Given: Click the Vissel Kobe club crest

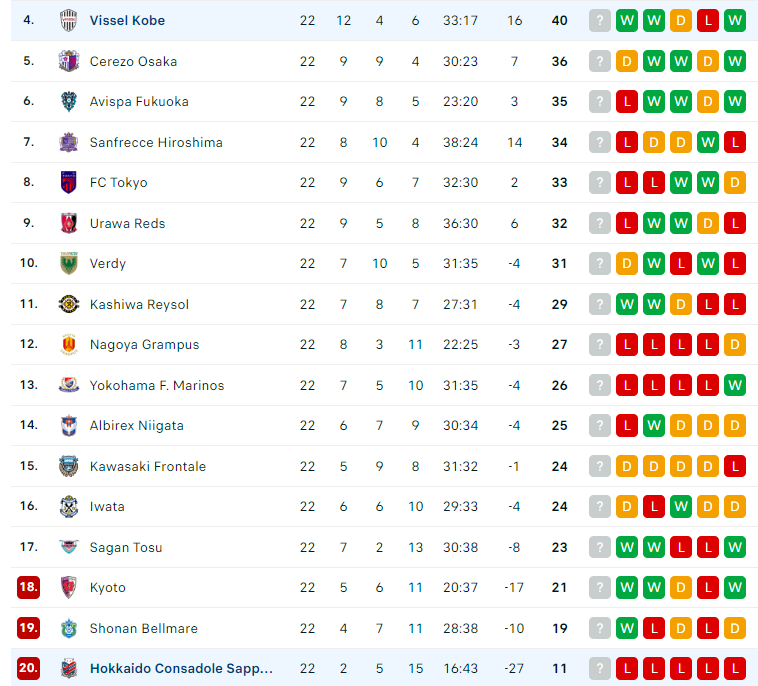Looking at the screenshot, I should (x=69, y=21).
